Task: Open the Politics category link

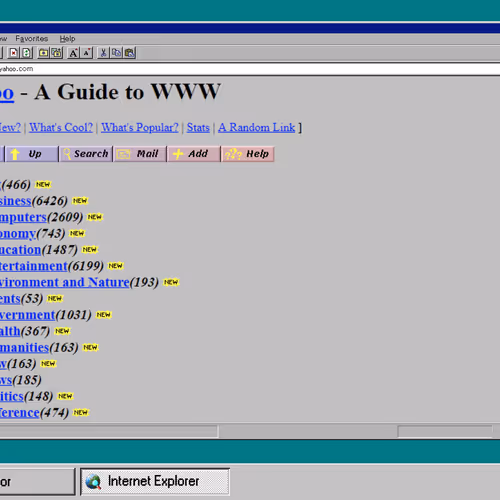Action: (12, 396)
